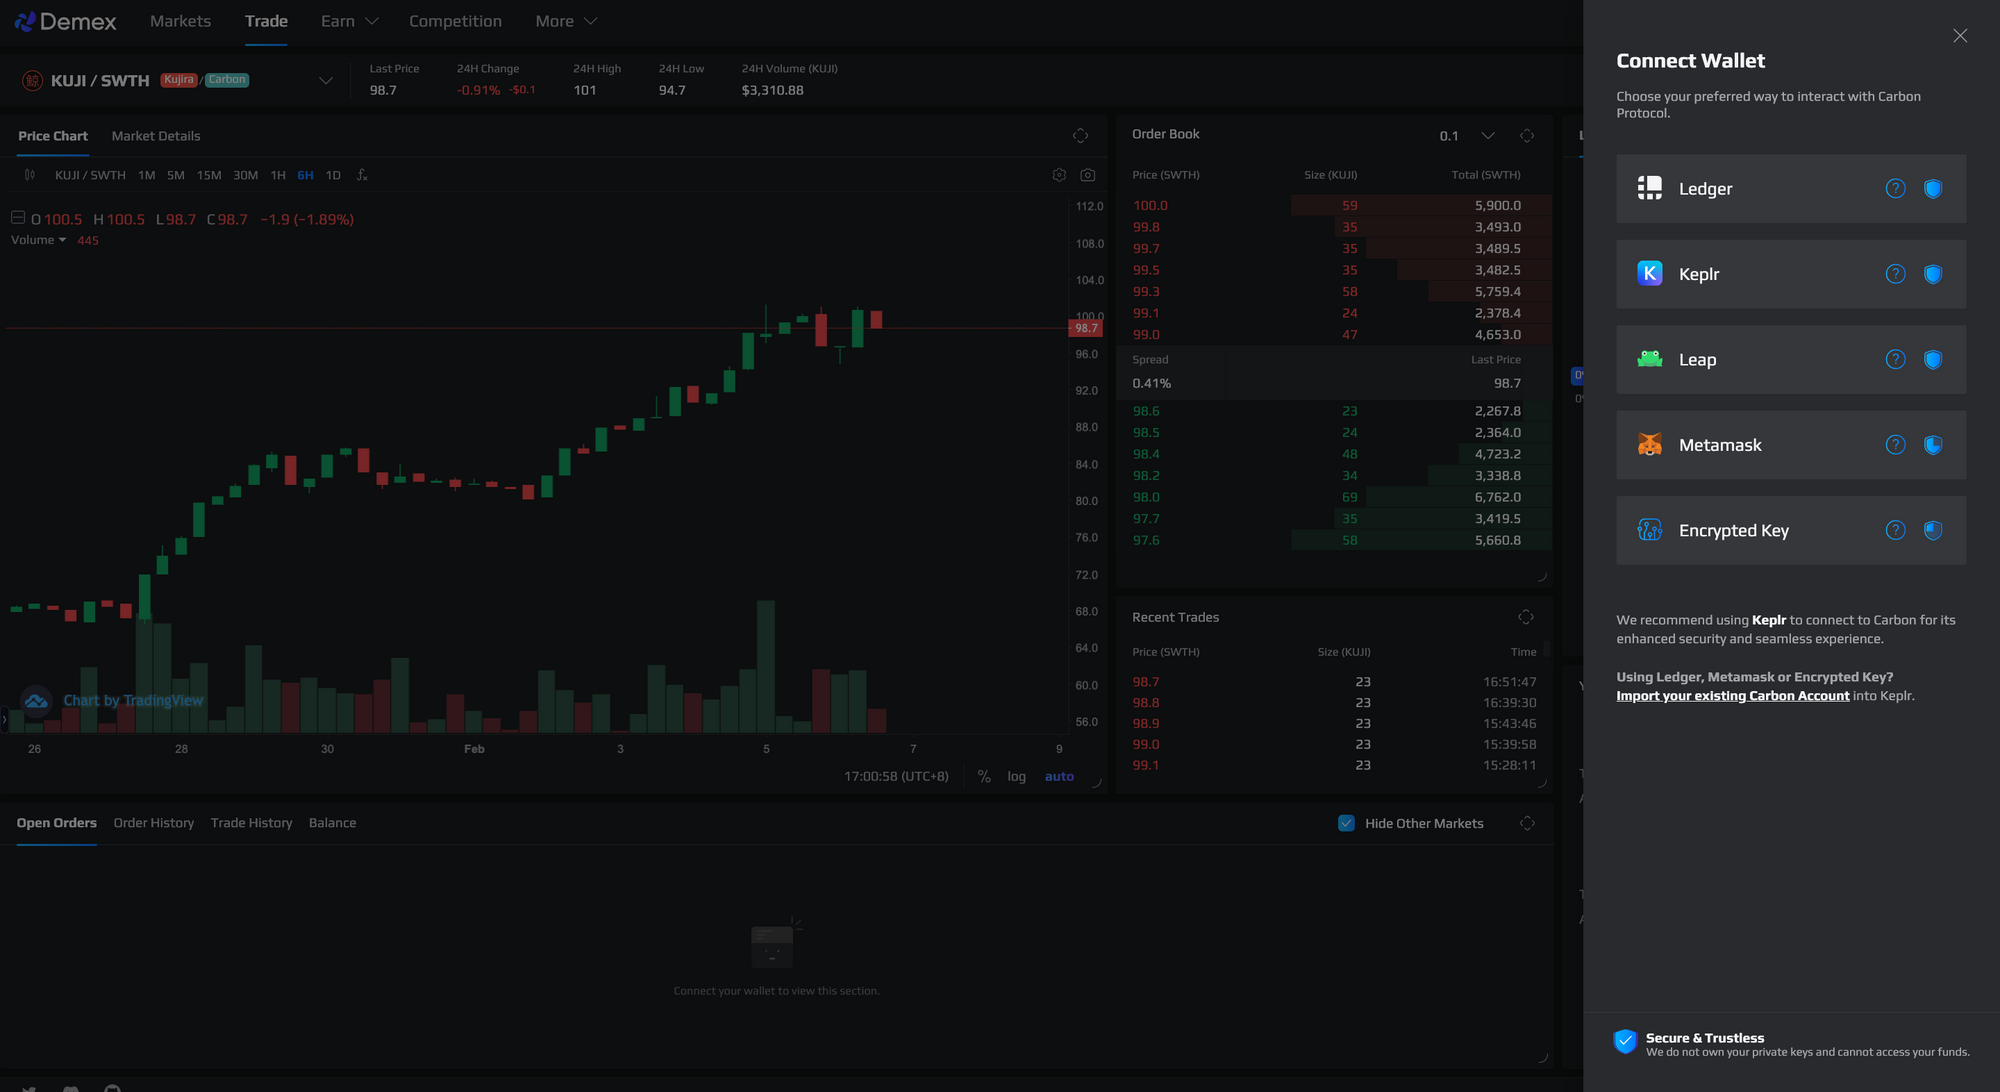Viewport: 2000px width, 1092px height.
Task: Expand the left chart sidebar arrow
Action: 4,719
